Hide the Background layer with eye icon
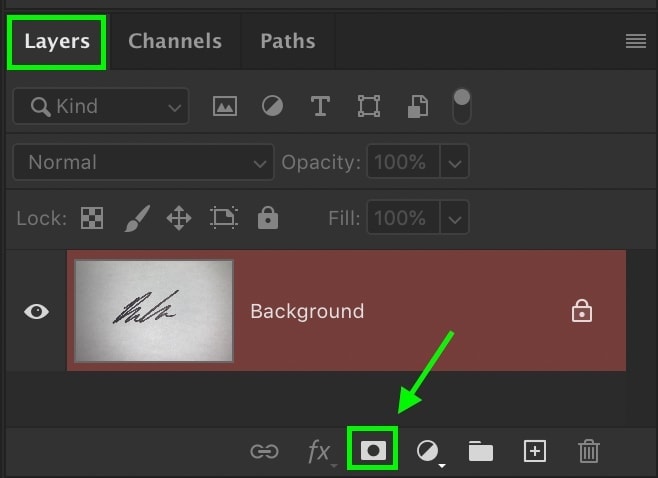Screen dimensions: 658x478 (37, 311)
